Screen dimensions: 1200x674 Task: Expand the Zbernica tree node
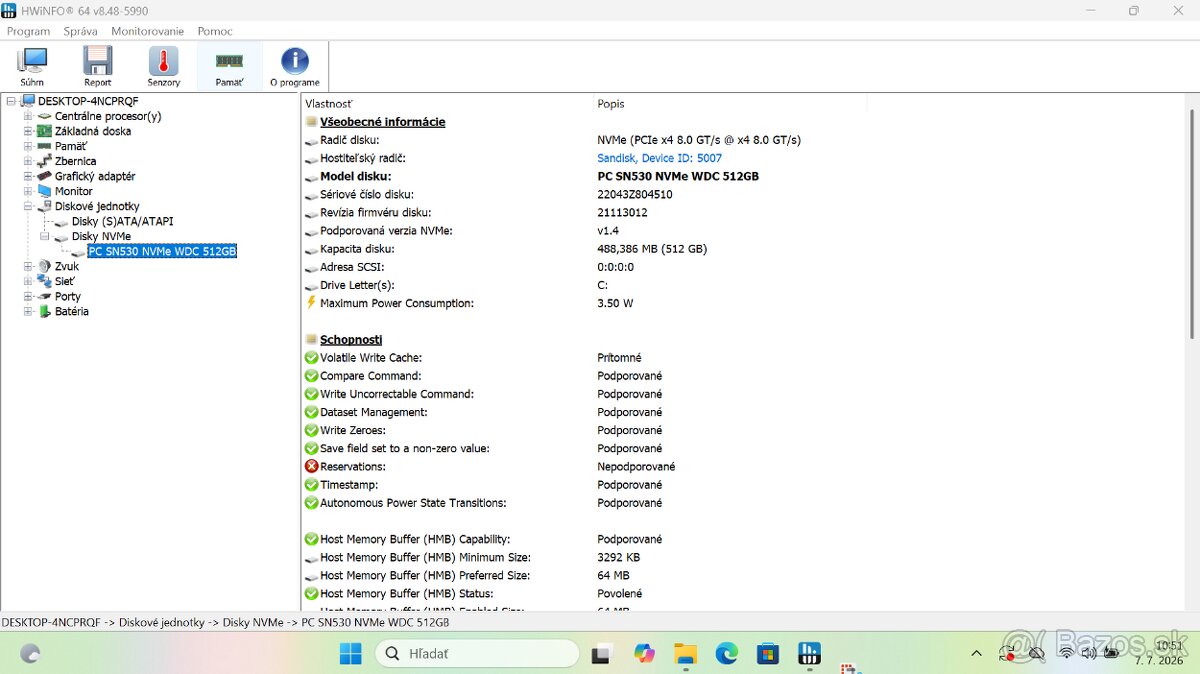click(28, 161)
